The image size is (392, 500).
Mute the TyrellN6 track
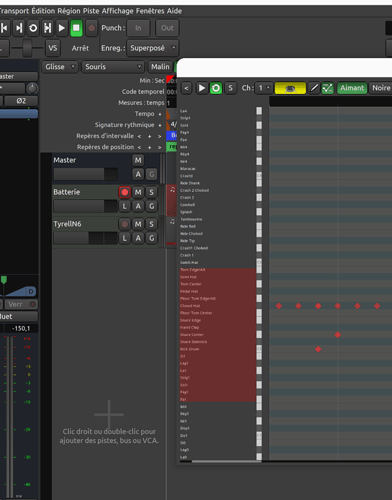(x=138, y=224)
